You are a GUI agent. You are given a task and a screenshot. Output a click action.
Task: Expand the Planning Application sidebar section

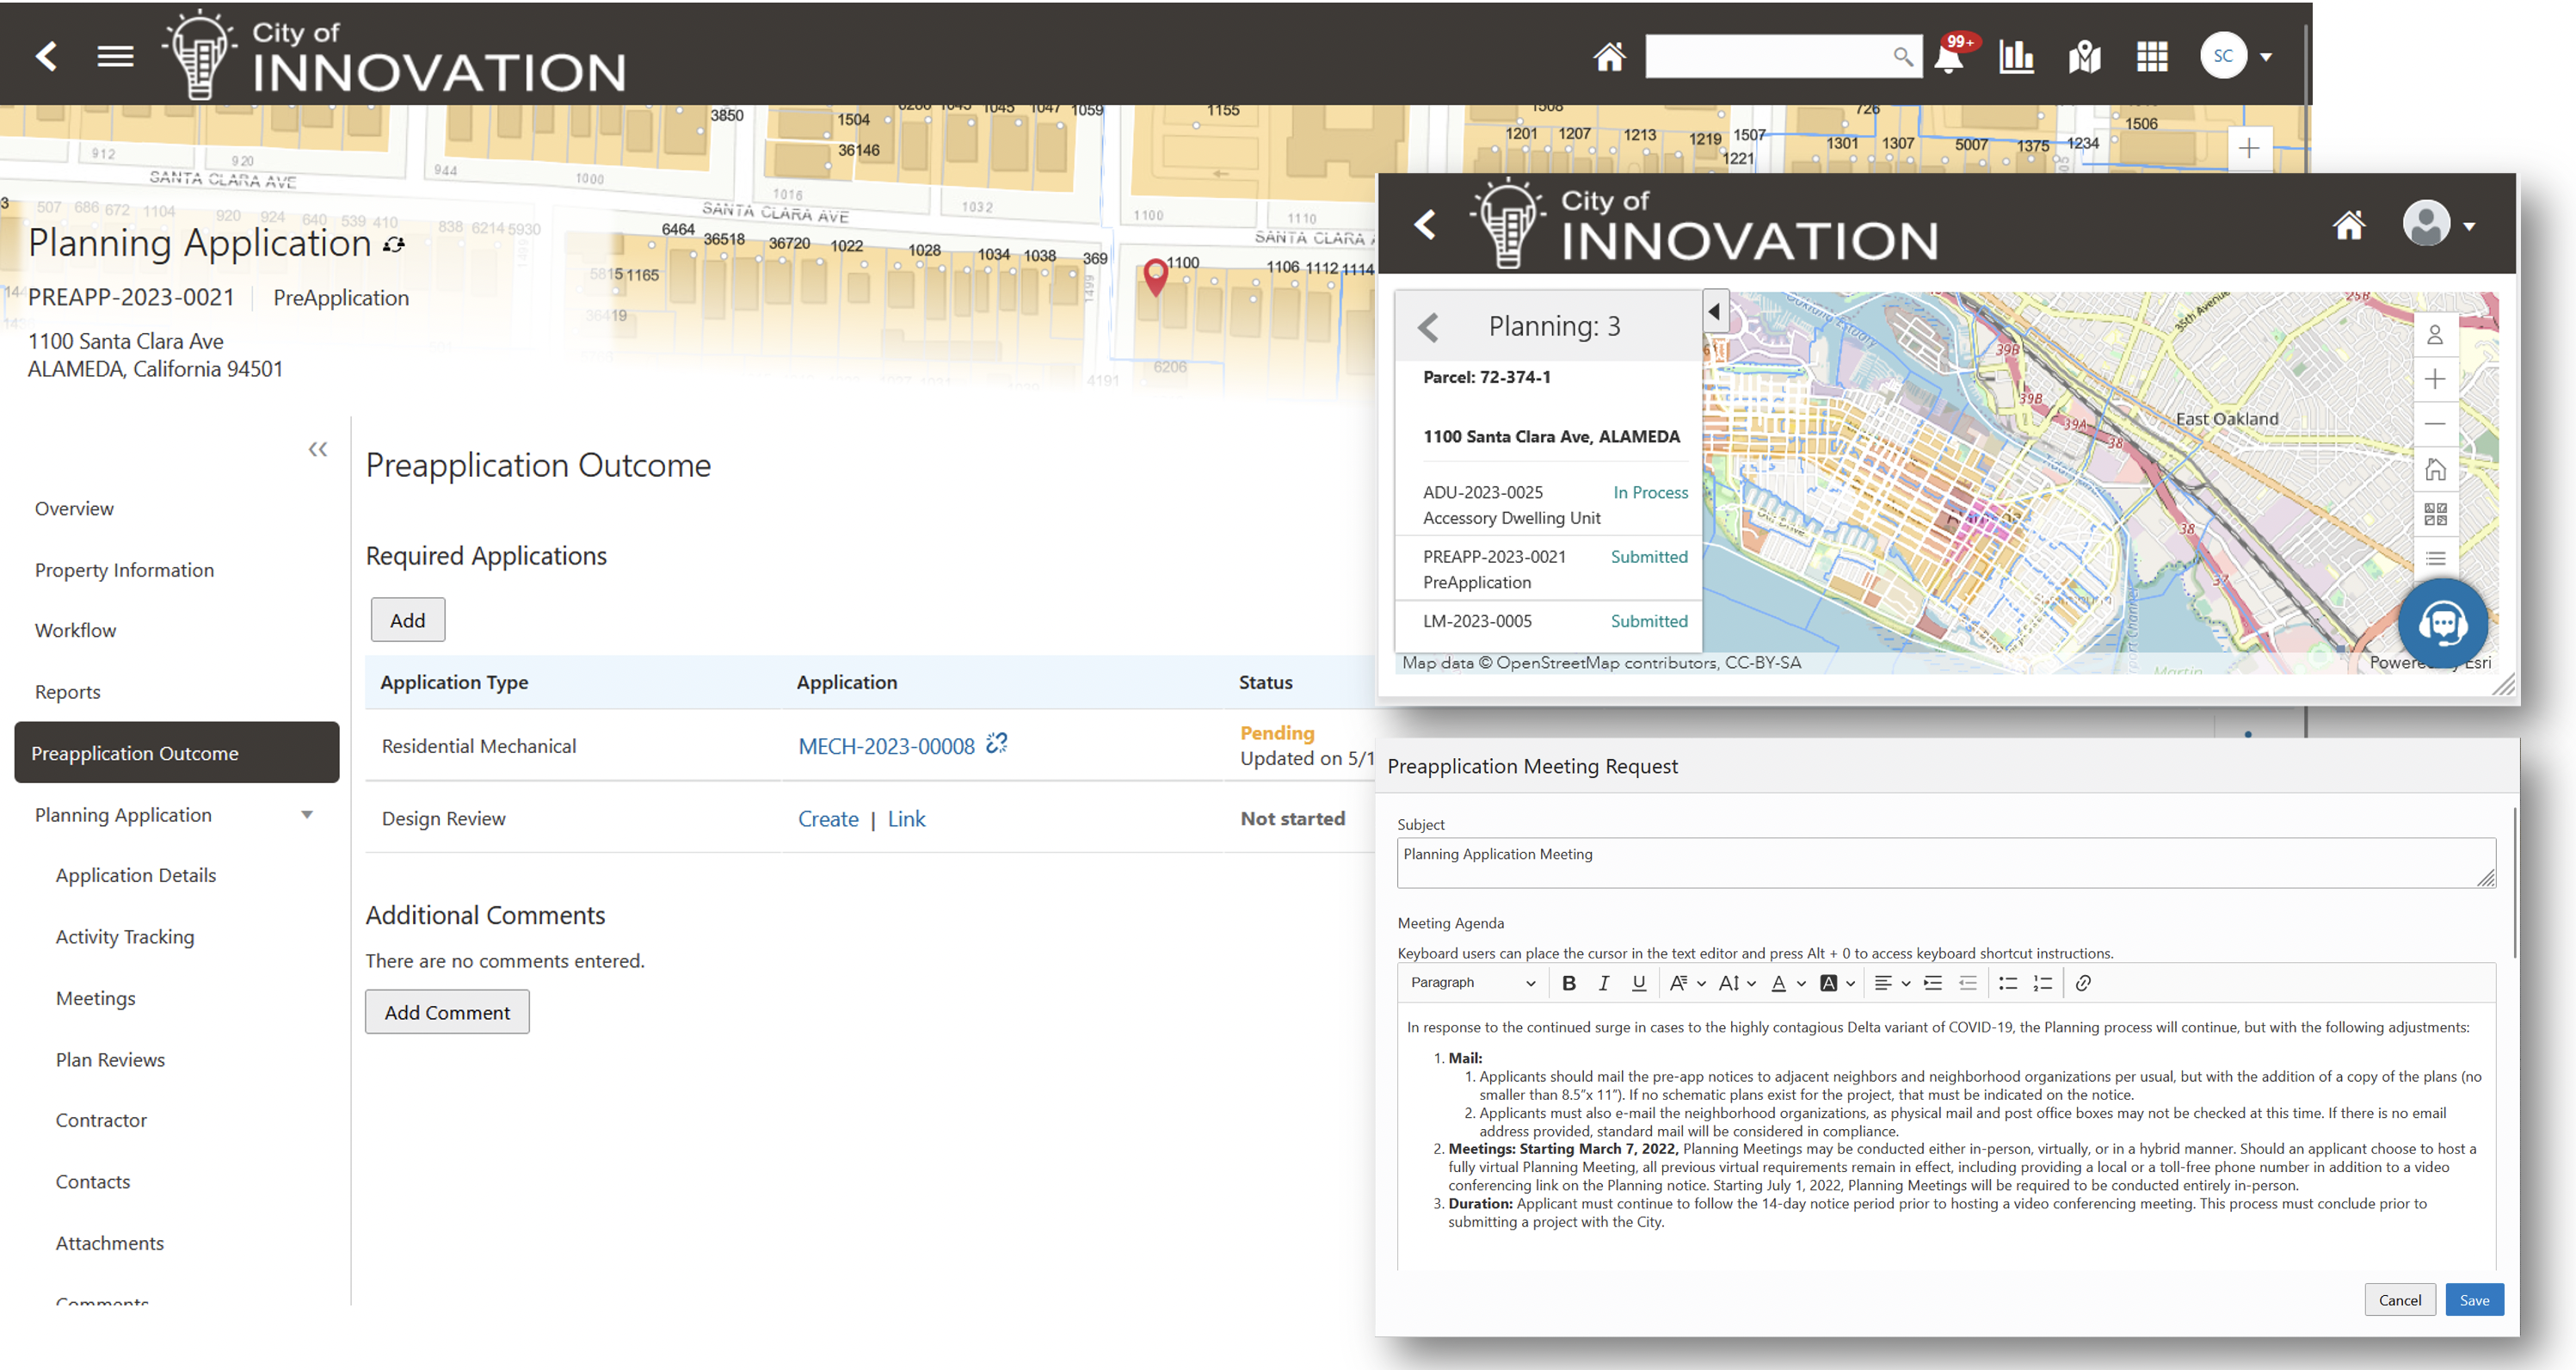(x=307, y=815)
